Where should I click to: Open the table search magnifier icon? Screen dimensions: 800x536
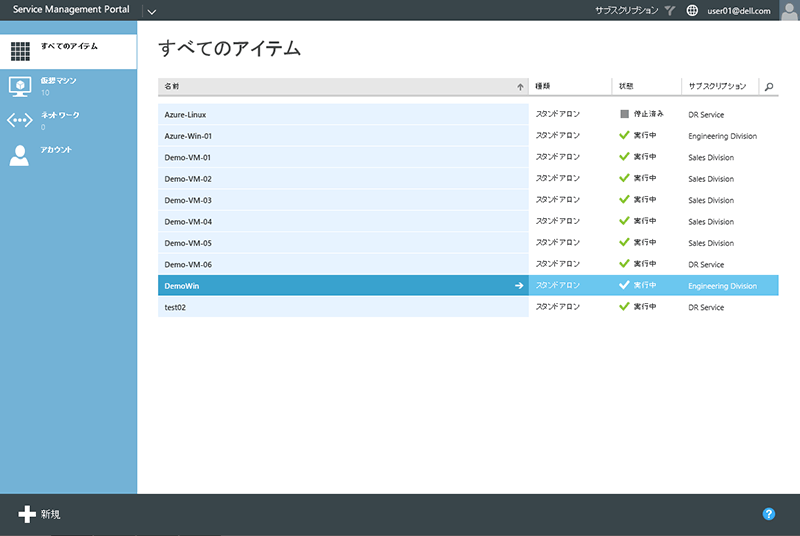[x=769, y=87]
